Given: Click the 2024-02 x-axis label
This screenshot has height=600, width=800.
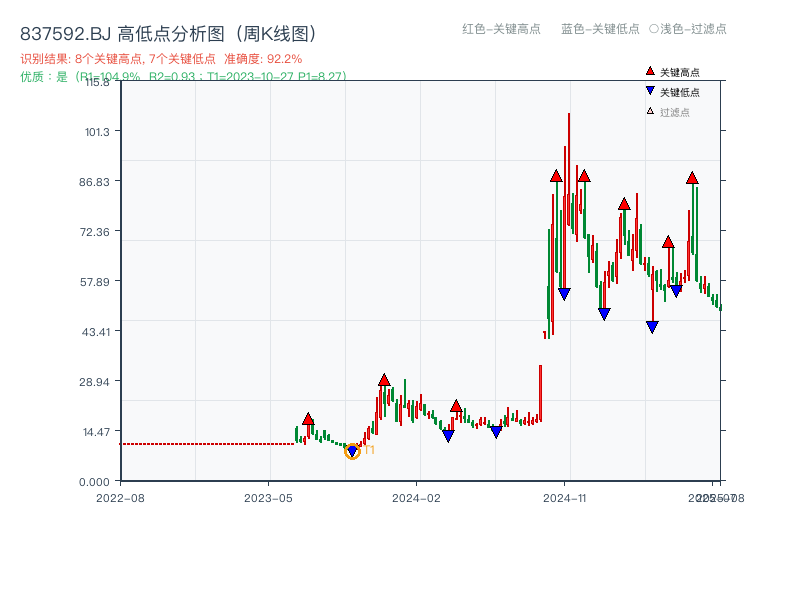Looking at the screenshot, I should tap(416, 498).
